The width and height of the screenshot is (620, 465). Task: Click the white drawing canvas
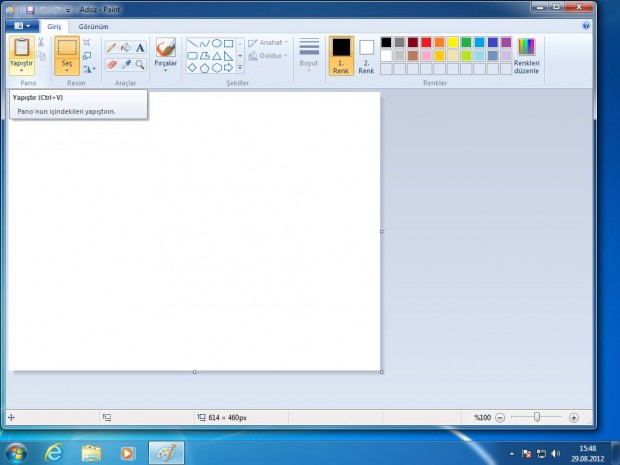(194, 231)
